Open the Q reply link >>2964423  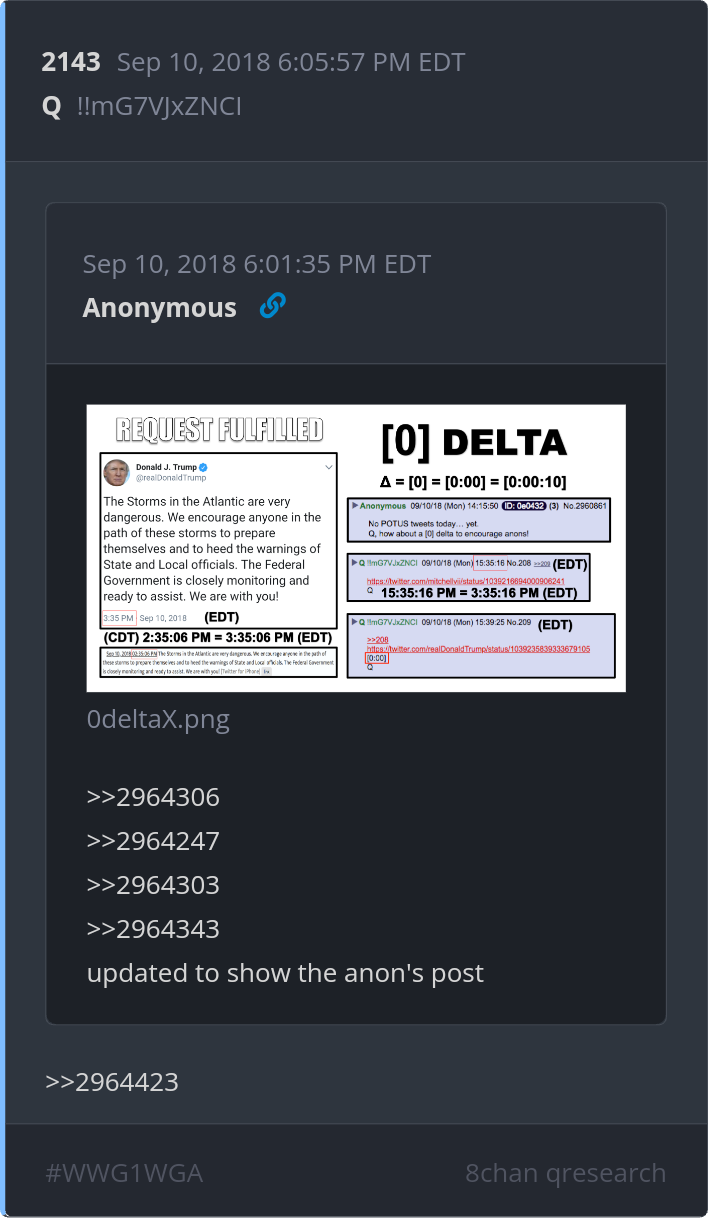[112, 1081]
